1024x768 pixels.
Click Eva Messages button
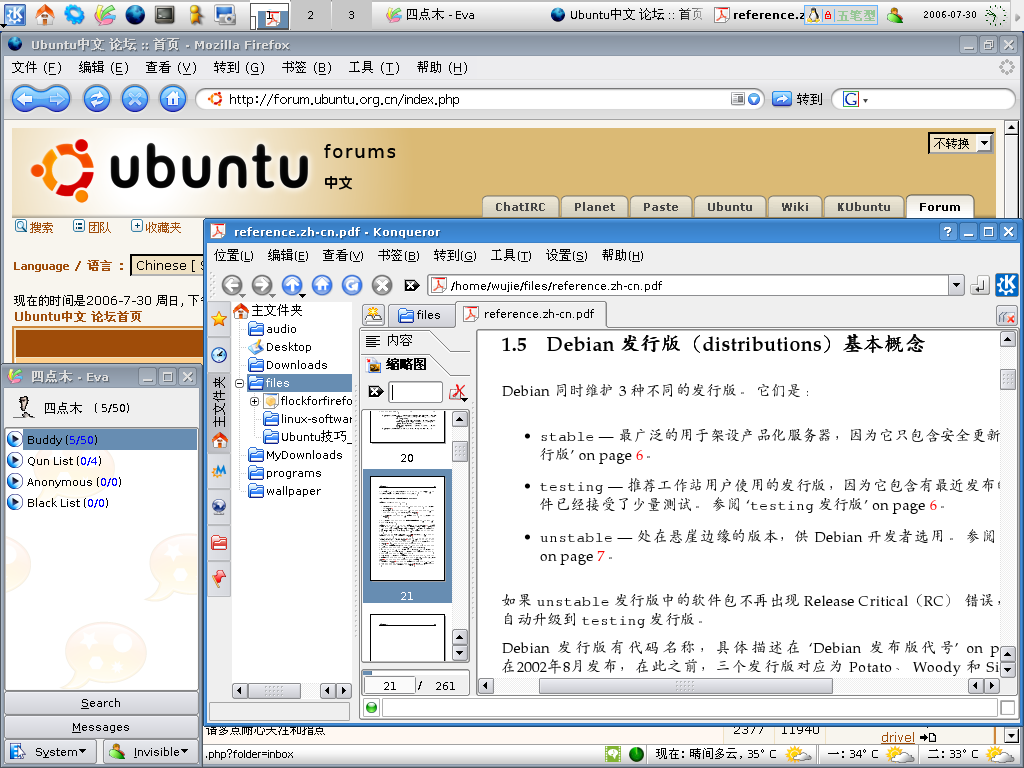[101, 727]
